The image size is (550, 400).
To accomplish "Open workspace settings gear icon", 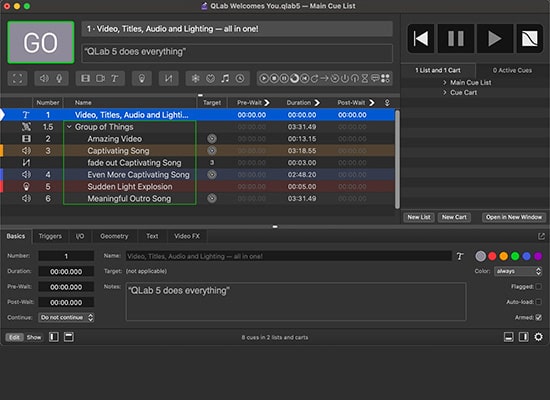I will point(538,337).
